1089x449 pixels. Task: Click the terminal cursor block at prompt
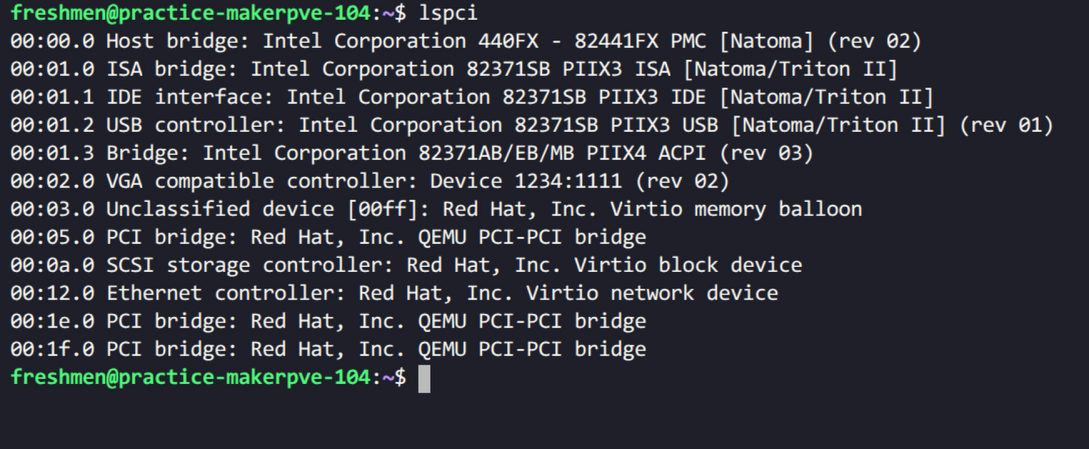(424, 378)
